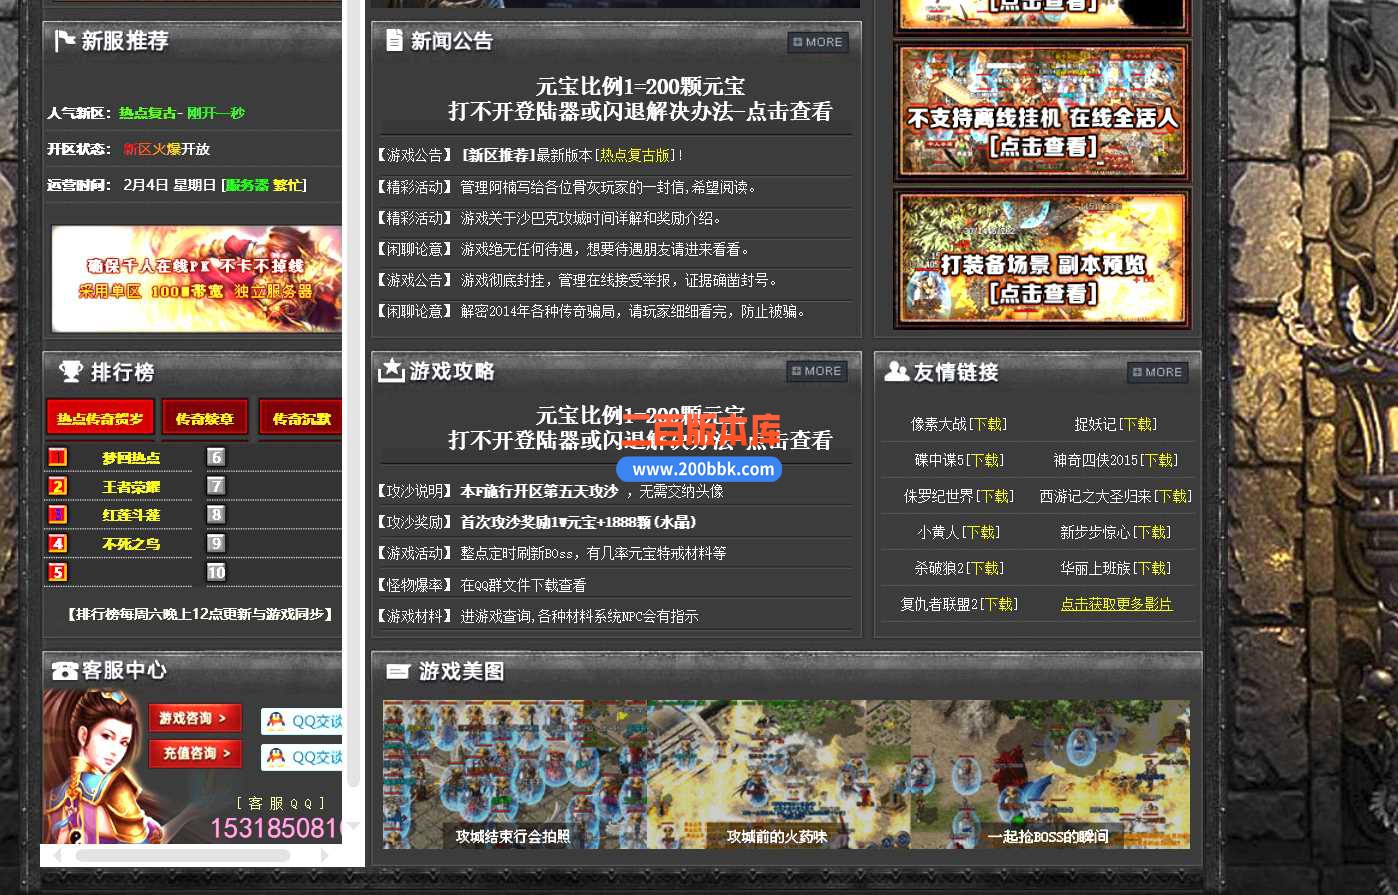This screenshot has height=895, width=1398.
Task: Click the 游戏咨询 red button
Action: 195,718
